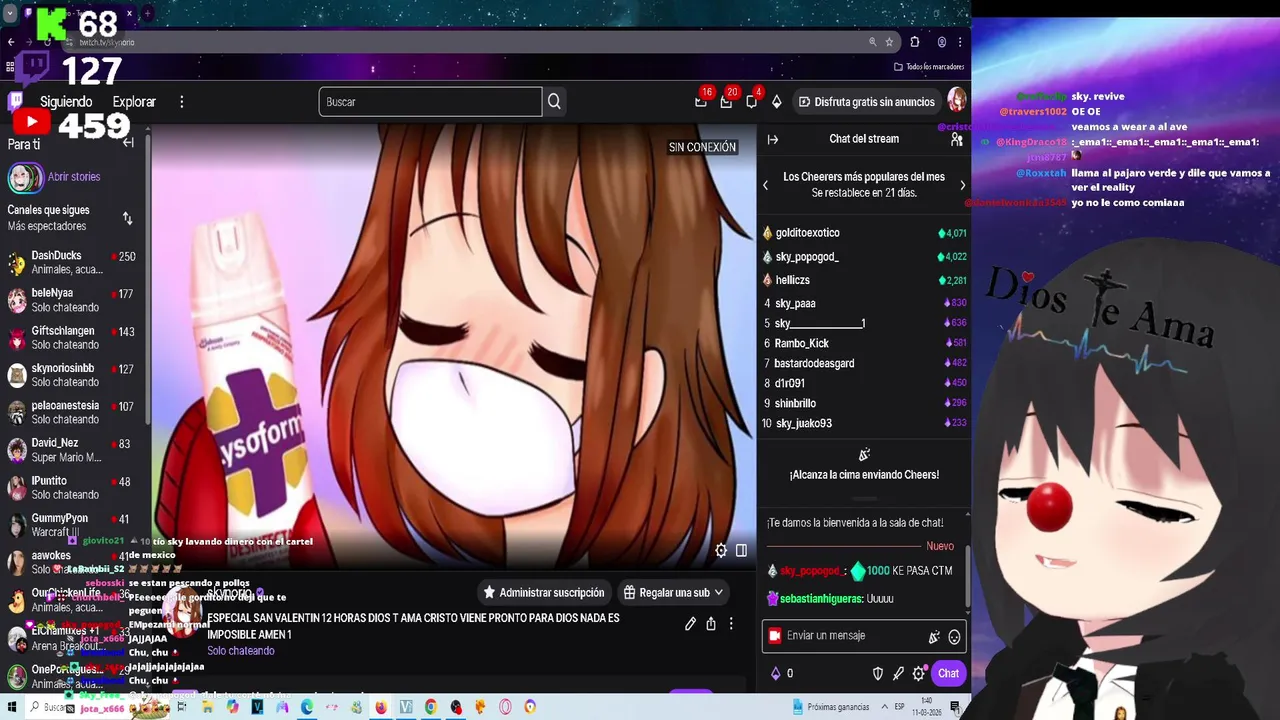Screen dimensions: 1280x720
Task: Open Abrir stories link
Action: 74,177
